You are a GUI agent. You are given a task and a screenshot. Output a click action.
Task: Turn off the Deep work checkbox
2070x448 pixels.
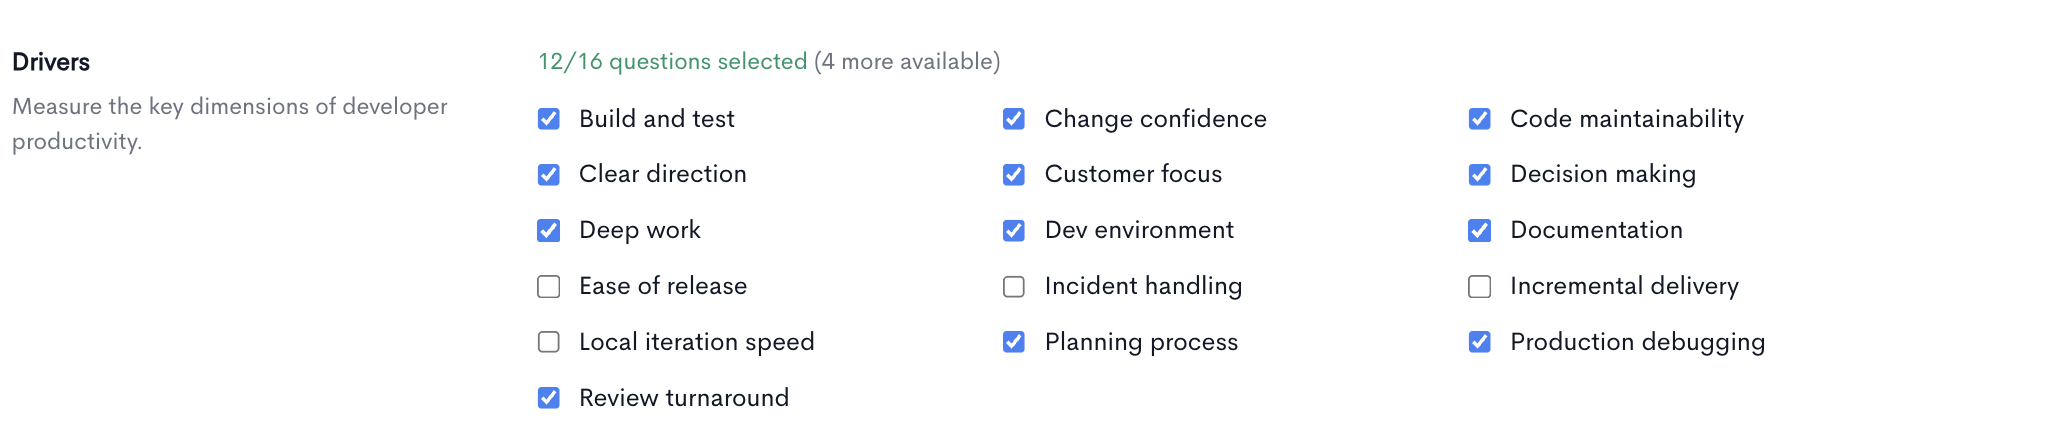click(x=548, y=231)
